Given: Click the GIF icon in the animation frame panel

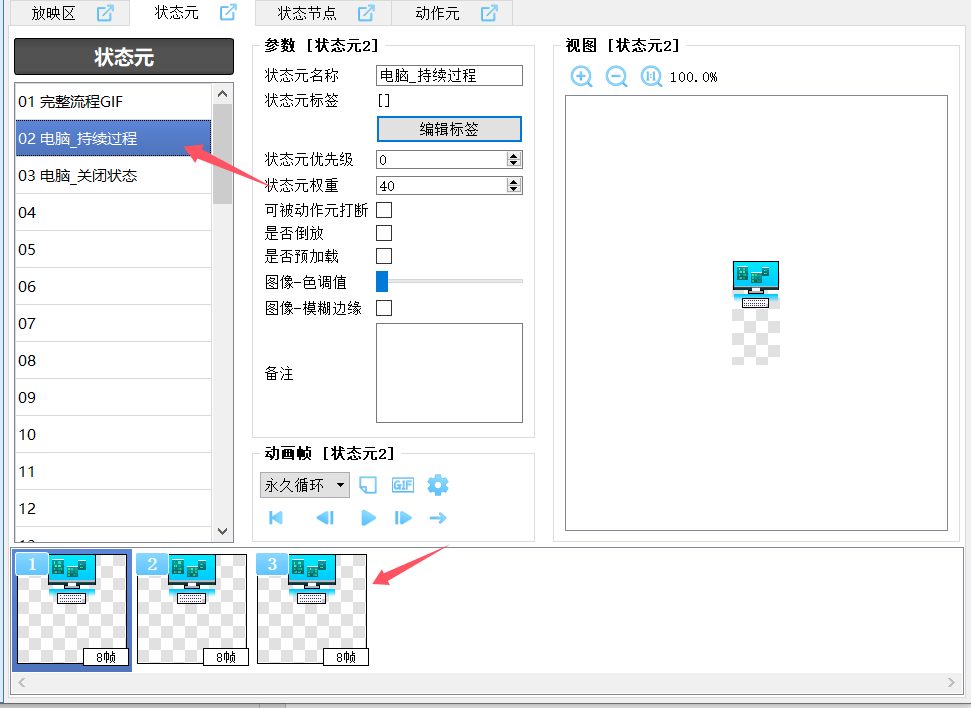Looking at the screenshot, I should point(402,485).
